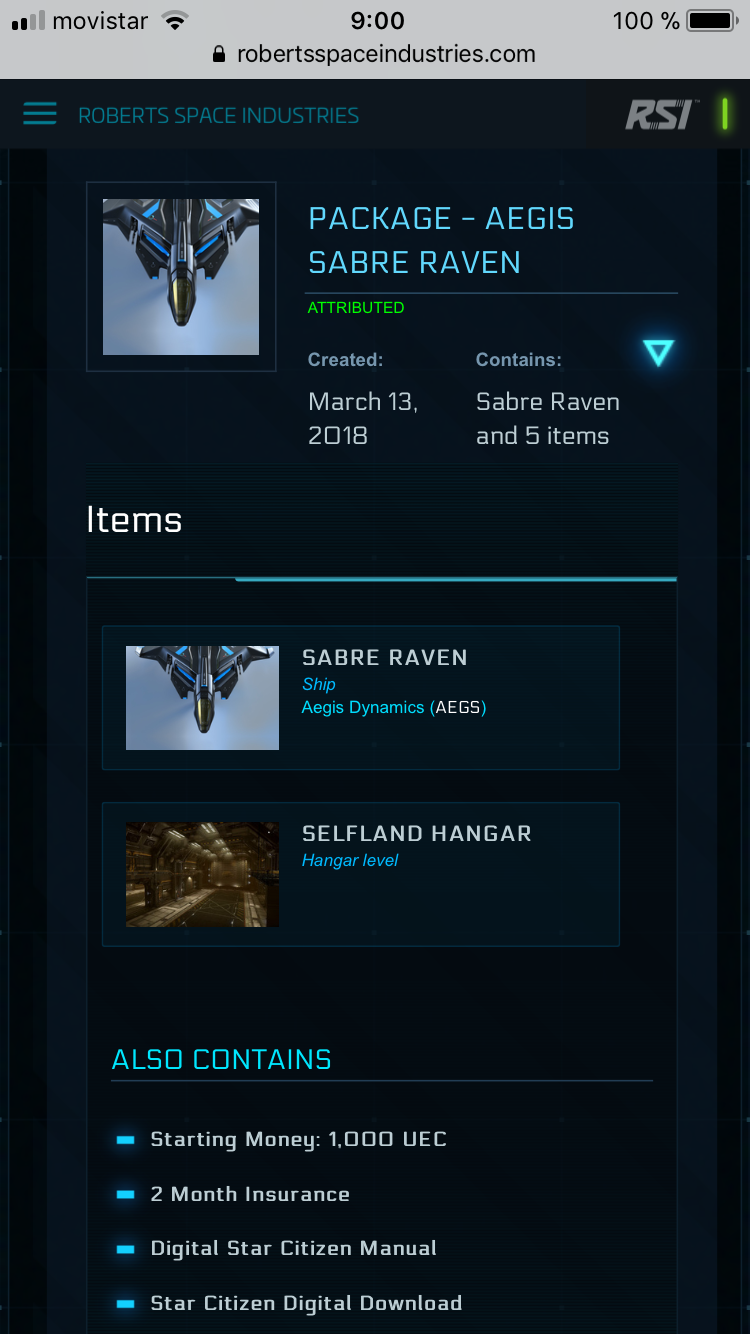Tap the Wi-Fi icon in status bar
The height and width of the screenshot is (1334, 750).
tap(175, 20)
